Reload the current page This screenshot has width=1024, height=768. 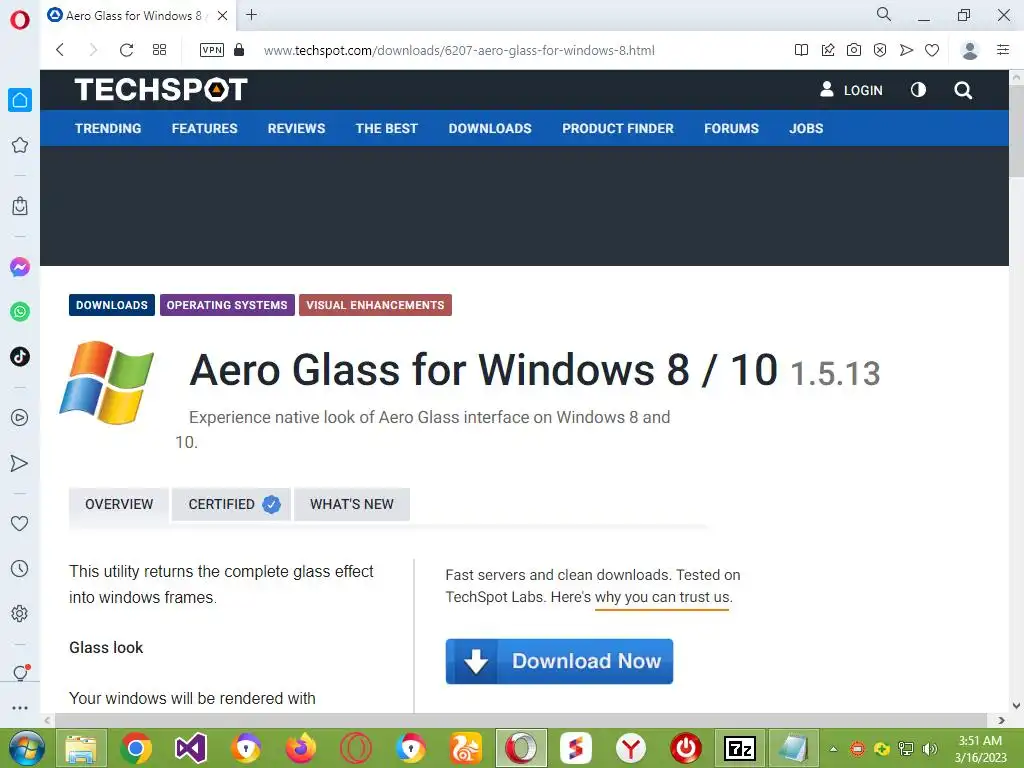[126, 50]
